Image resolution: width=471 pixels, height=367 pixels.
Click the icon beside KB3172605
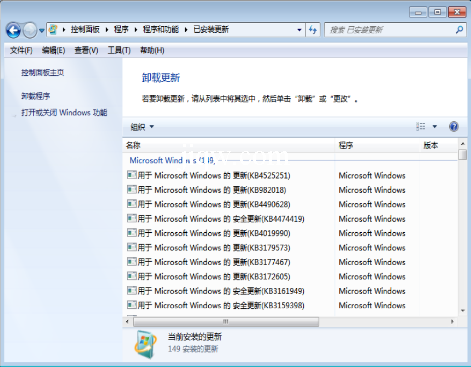(x=132, y=276)
